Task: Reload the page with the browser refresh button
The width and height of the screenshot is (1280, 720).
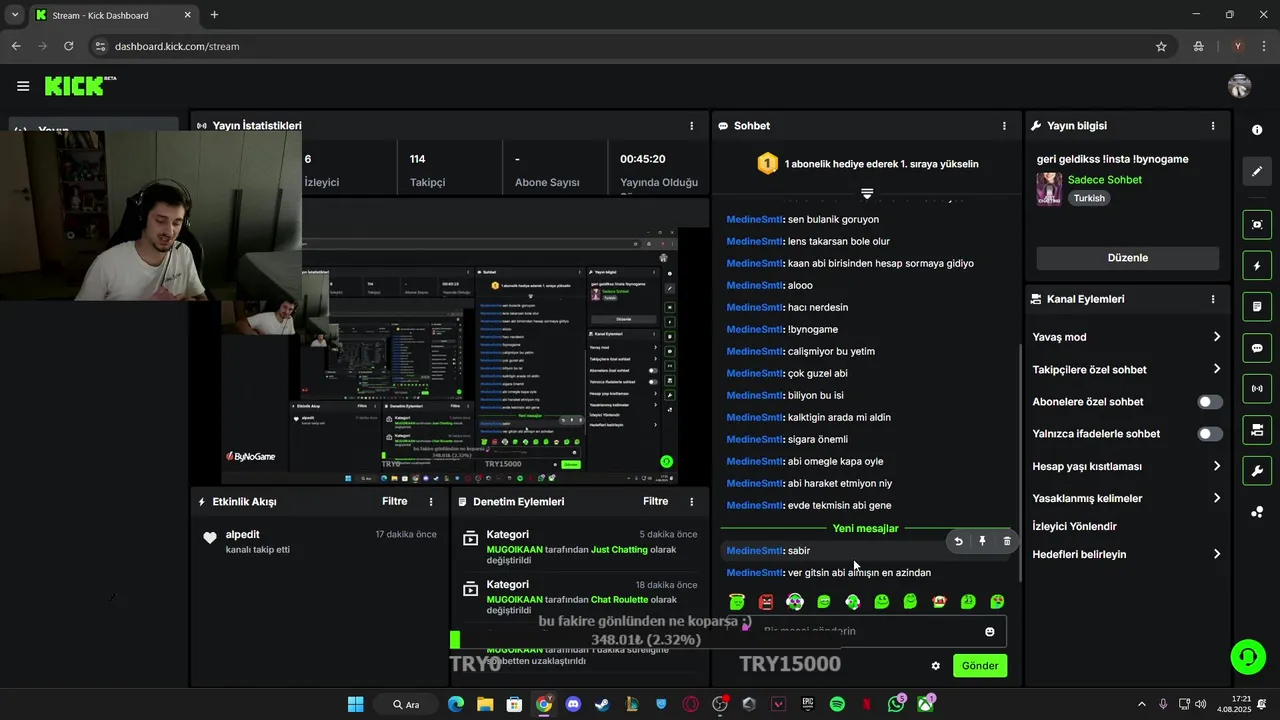Action: [68, 46]
